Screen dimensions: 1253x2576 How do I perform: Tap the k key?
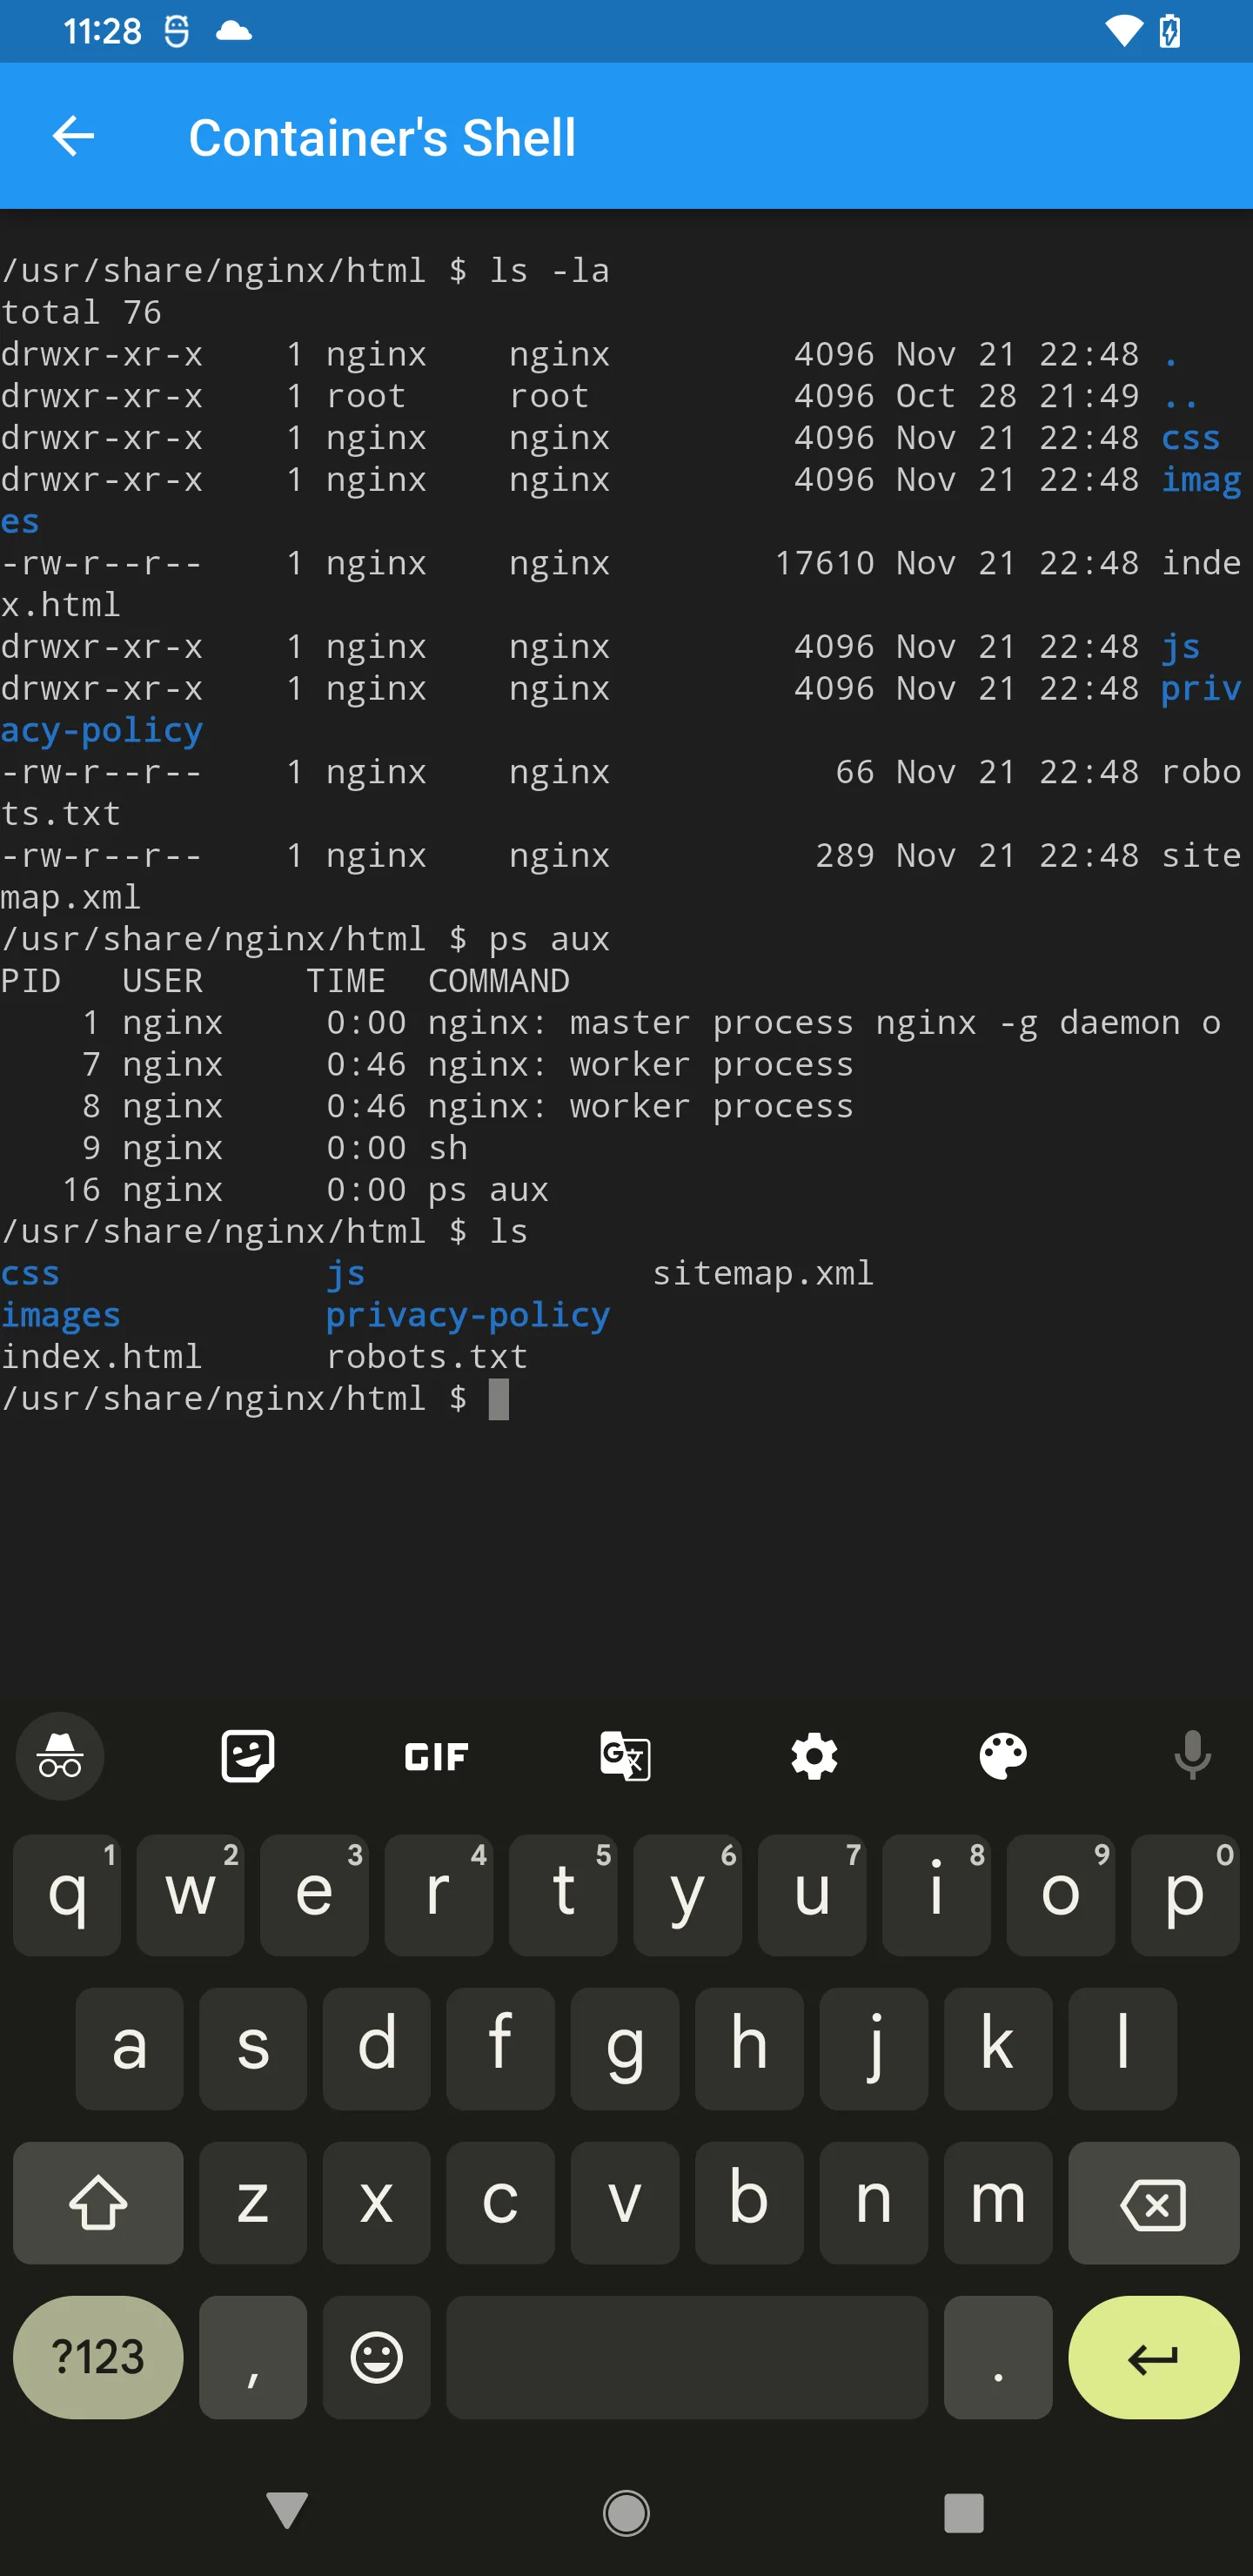998,2049
